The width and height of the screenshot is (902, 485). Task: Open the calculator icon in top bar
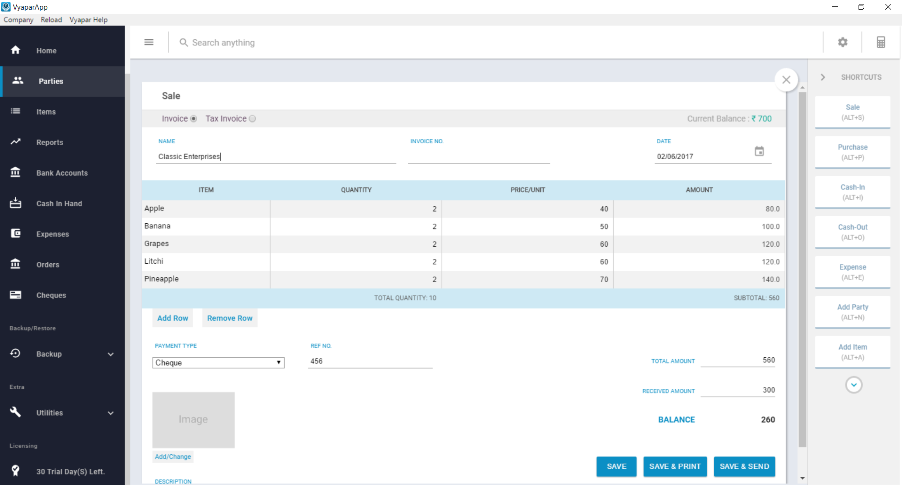coord(881,42)
